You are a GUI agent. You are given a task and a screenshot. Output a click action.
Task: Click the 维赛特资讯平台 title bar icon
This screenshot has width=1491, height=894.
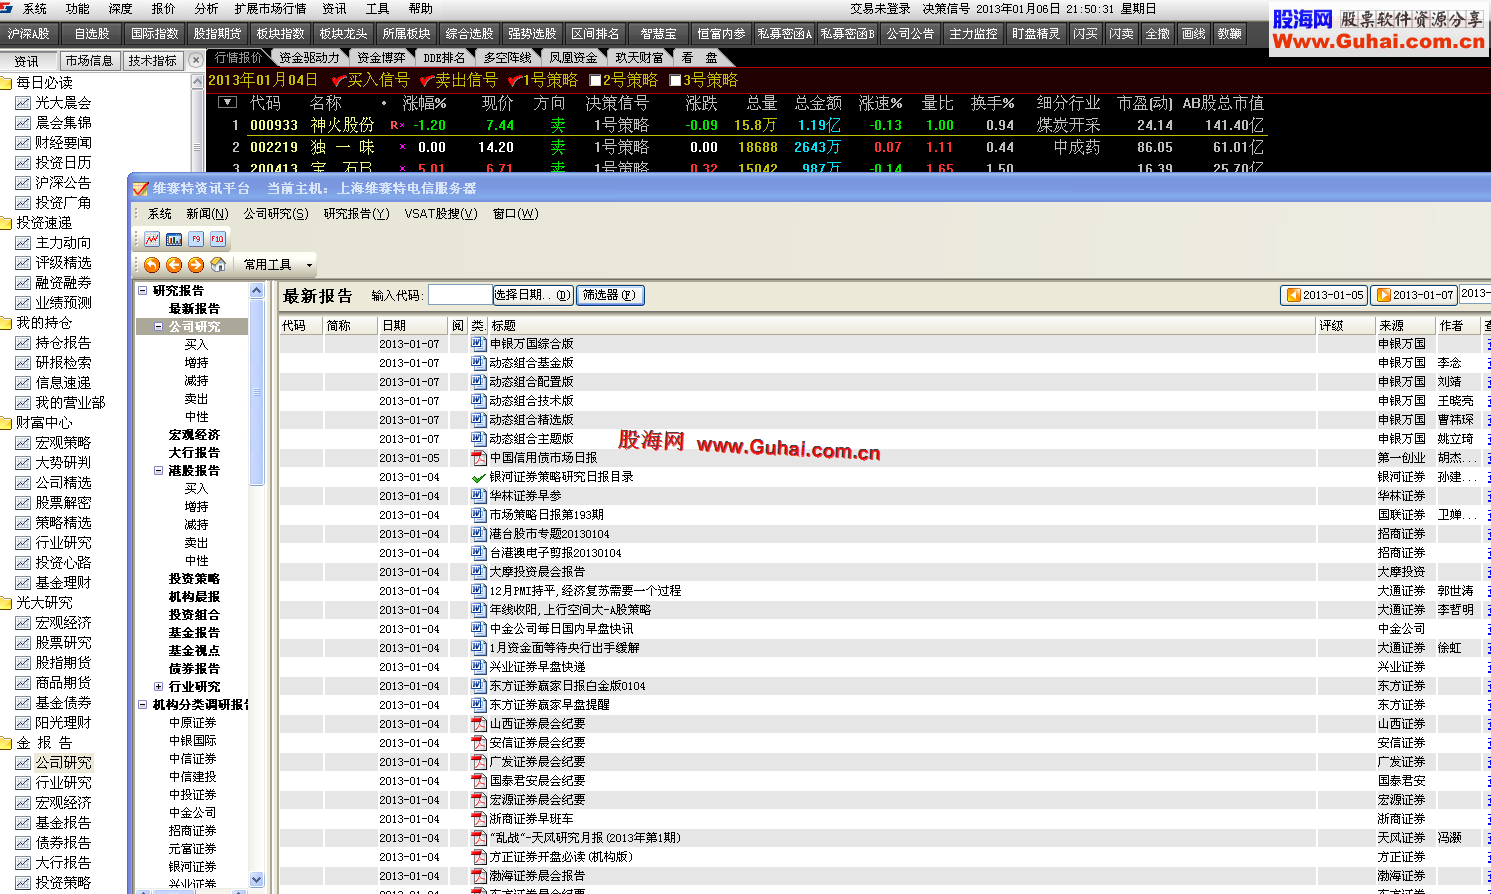[141, 188]
